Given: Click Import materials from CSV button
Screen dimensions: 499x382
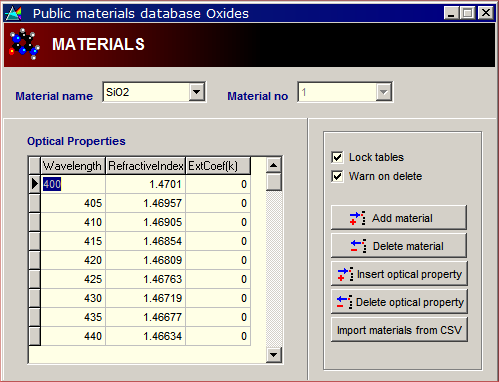Looking at the screenshot, I should click(x=399, y=330).
